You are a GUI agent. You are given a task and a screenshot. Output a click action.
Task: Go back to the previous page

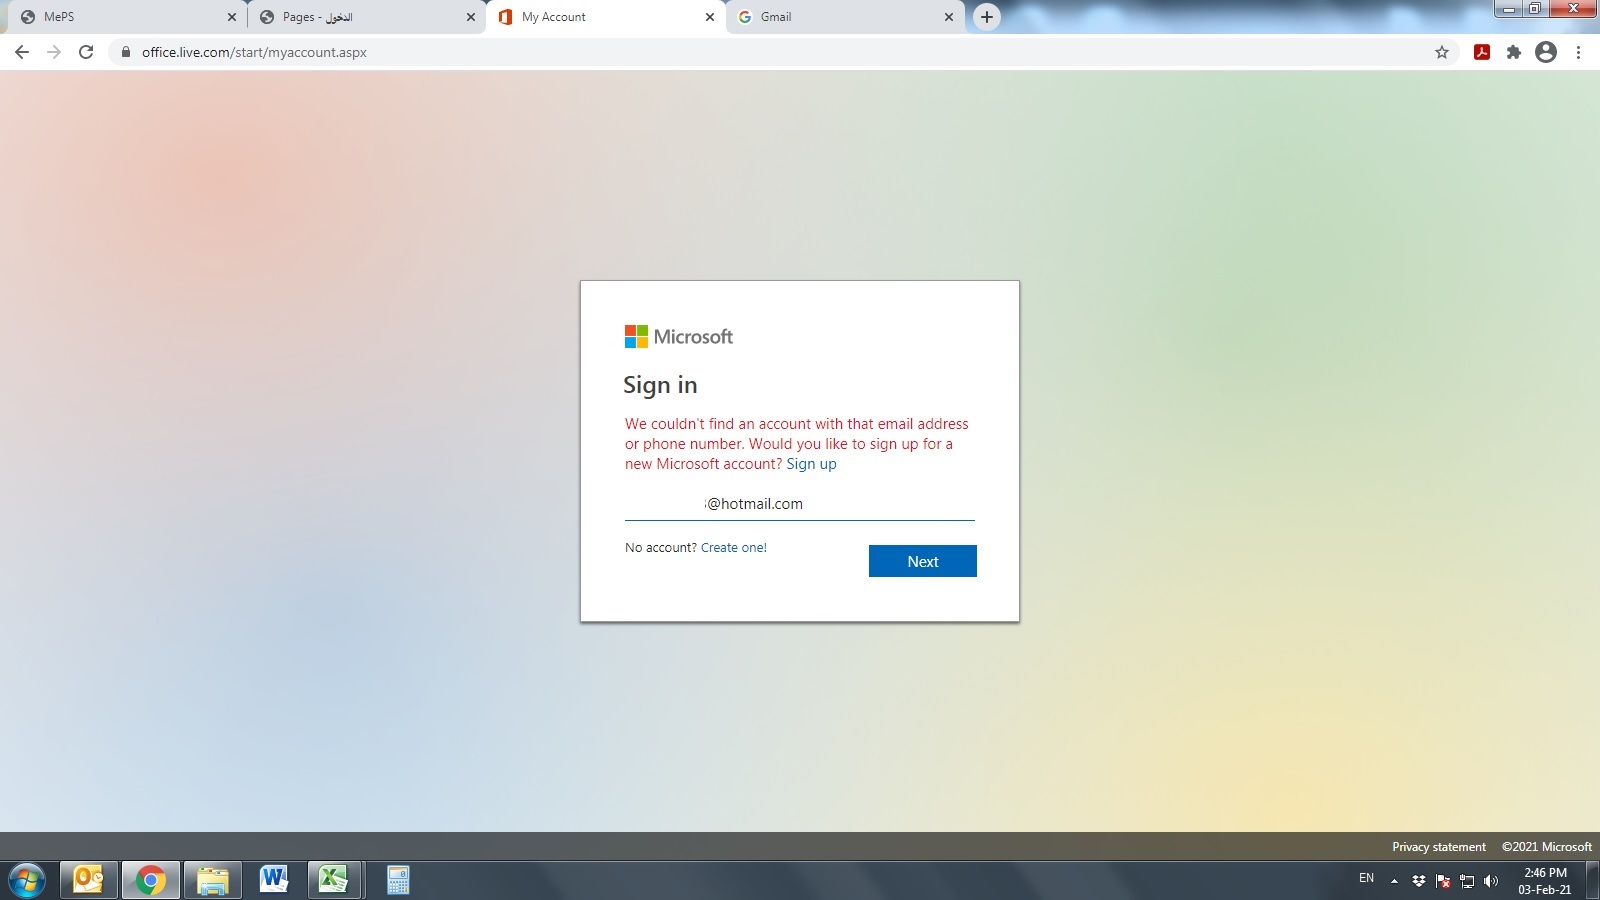(22, 52)
